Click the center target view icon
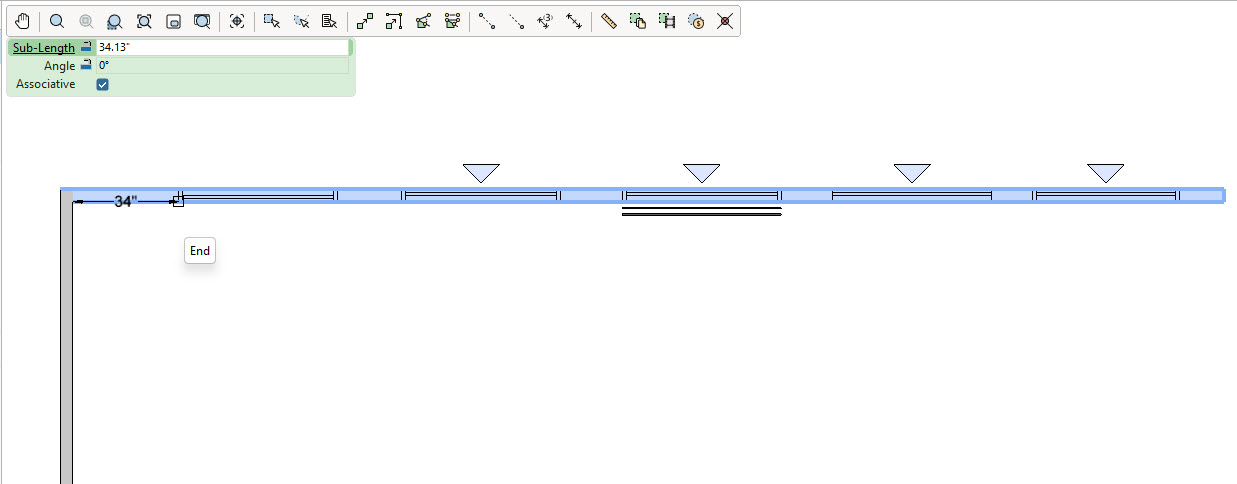1237x484 pixels. (x=237, y=21)
